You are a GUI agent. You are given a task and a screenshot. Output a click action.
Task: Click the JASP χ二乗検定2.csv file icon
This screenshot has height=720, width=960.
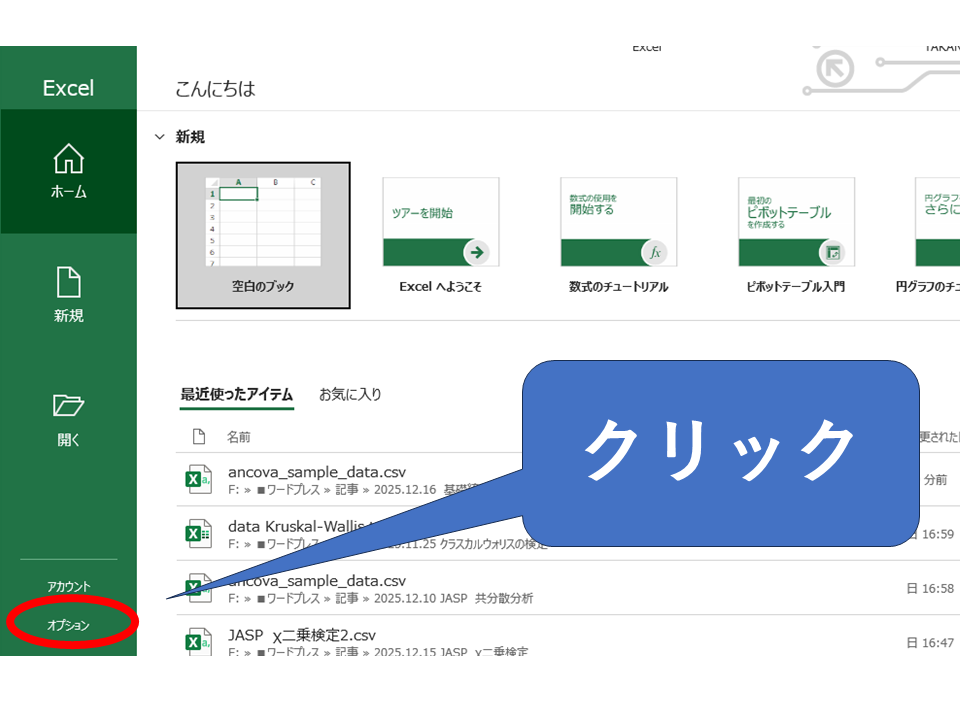pyautogui.click(x=199, y=641)
